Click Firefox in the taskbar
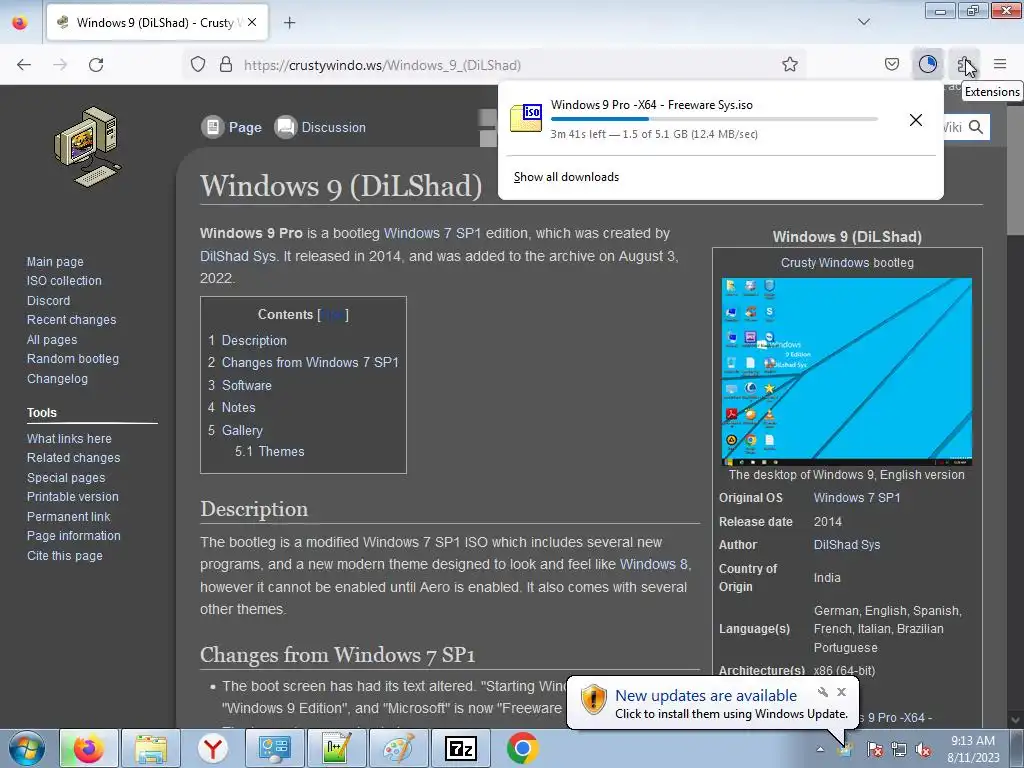Image resolution: width=1024 pixels, height=768 pixels. (88, 748)
